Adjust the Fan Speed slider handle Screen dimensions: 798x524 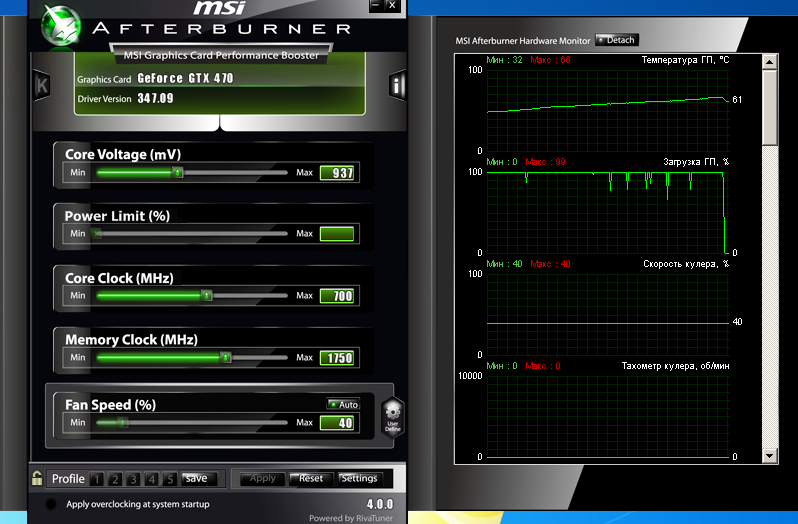[x=122, y=422]
